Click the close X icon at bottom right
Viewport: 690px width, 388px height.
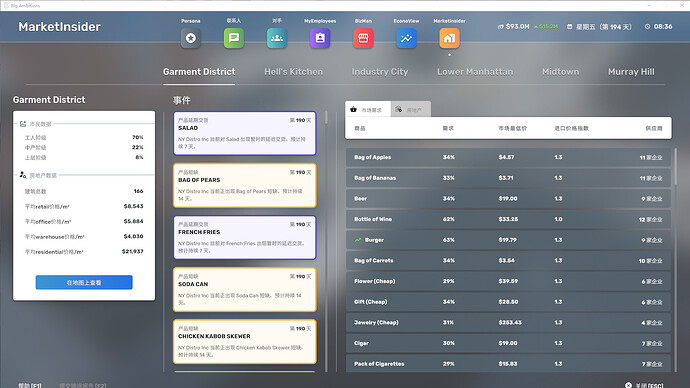pos(628,385)
